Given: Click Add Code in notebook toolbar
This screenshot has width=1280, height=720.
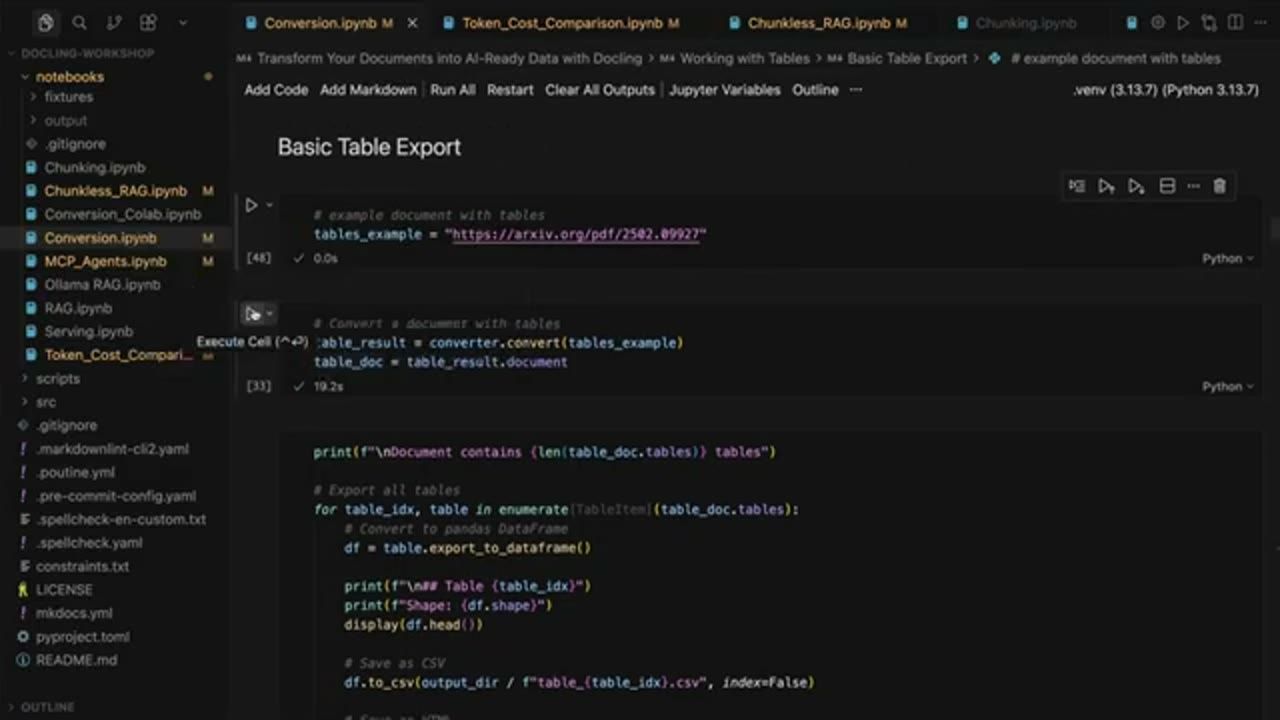Looking at the screenshot, I should pyautogui.click(x=276, y=89).
